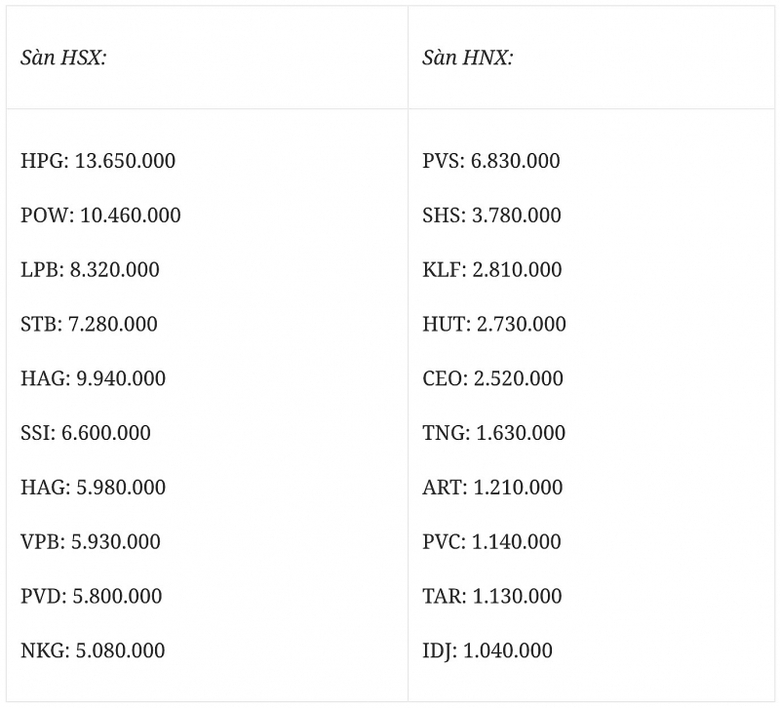Click the VPB 5.930.000 line
This screenshot has height=708, width=780.
click(90, 542)
